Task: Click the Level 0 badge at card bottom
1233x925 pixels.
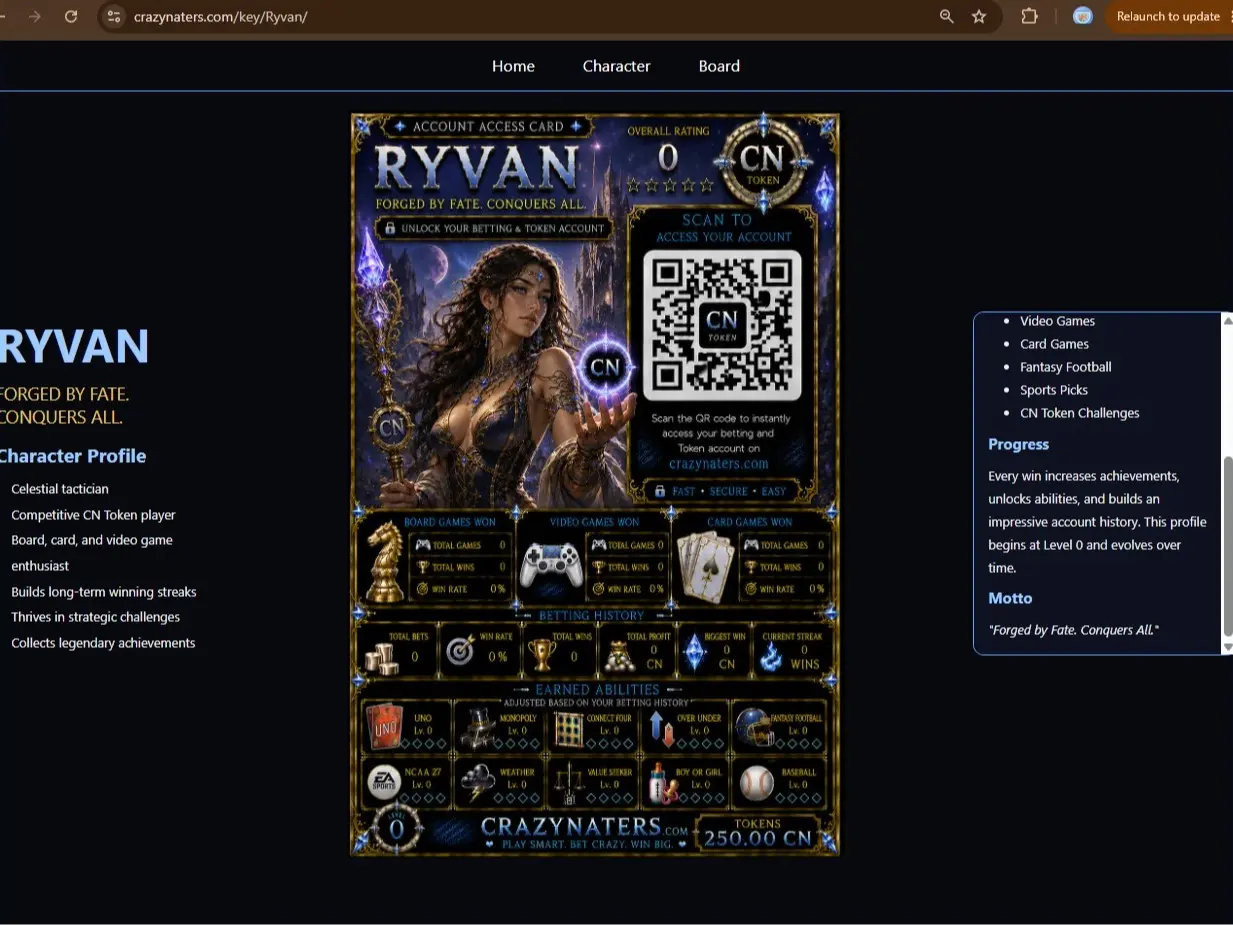Action: (397, 829)
